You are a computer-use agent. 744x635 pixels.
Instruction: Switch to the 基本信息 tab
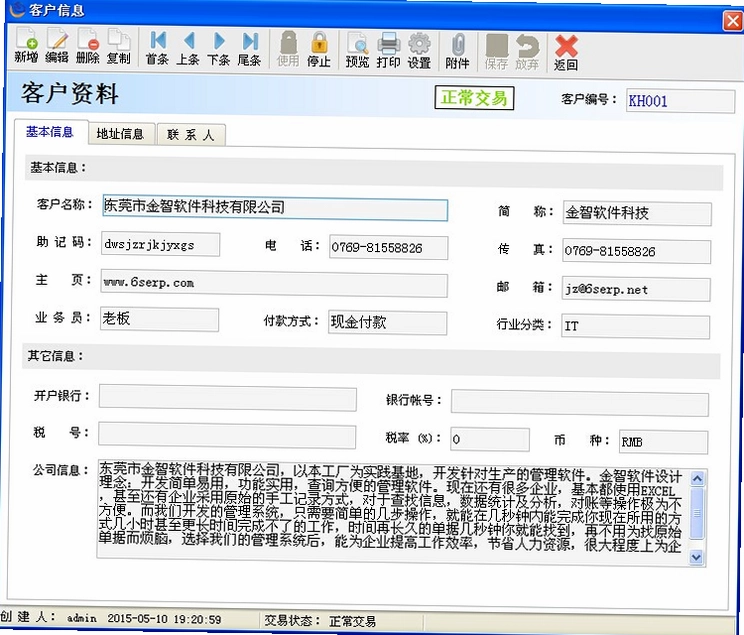[x=50, y=131]
